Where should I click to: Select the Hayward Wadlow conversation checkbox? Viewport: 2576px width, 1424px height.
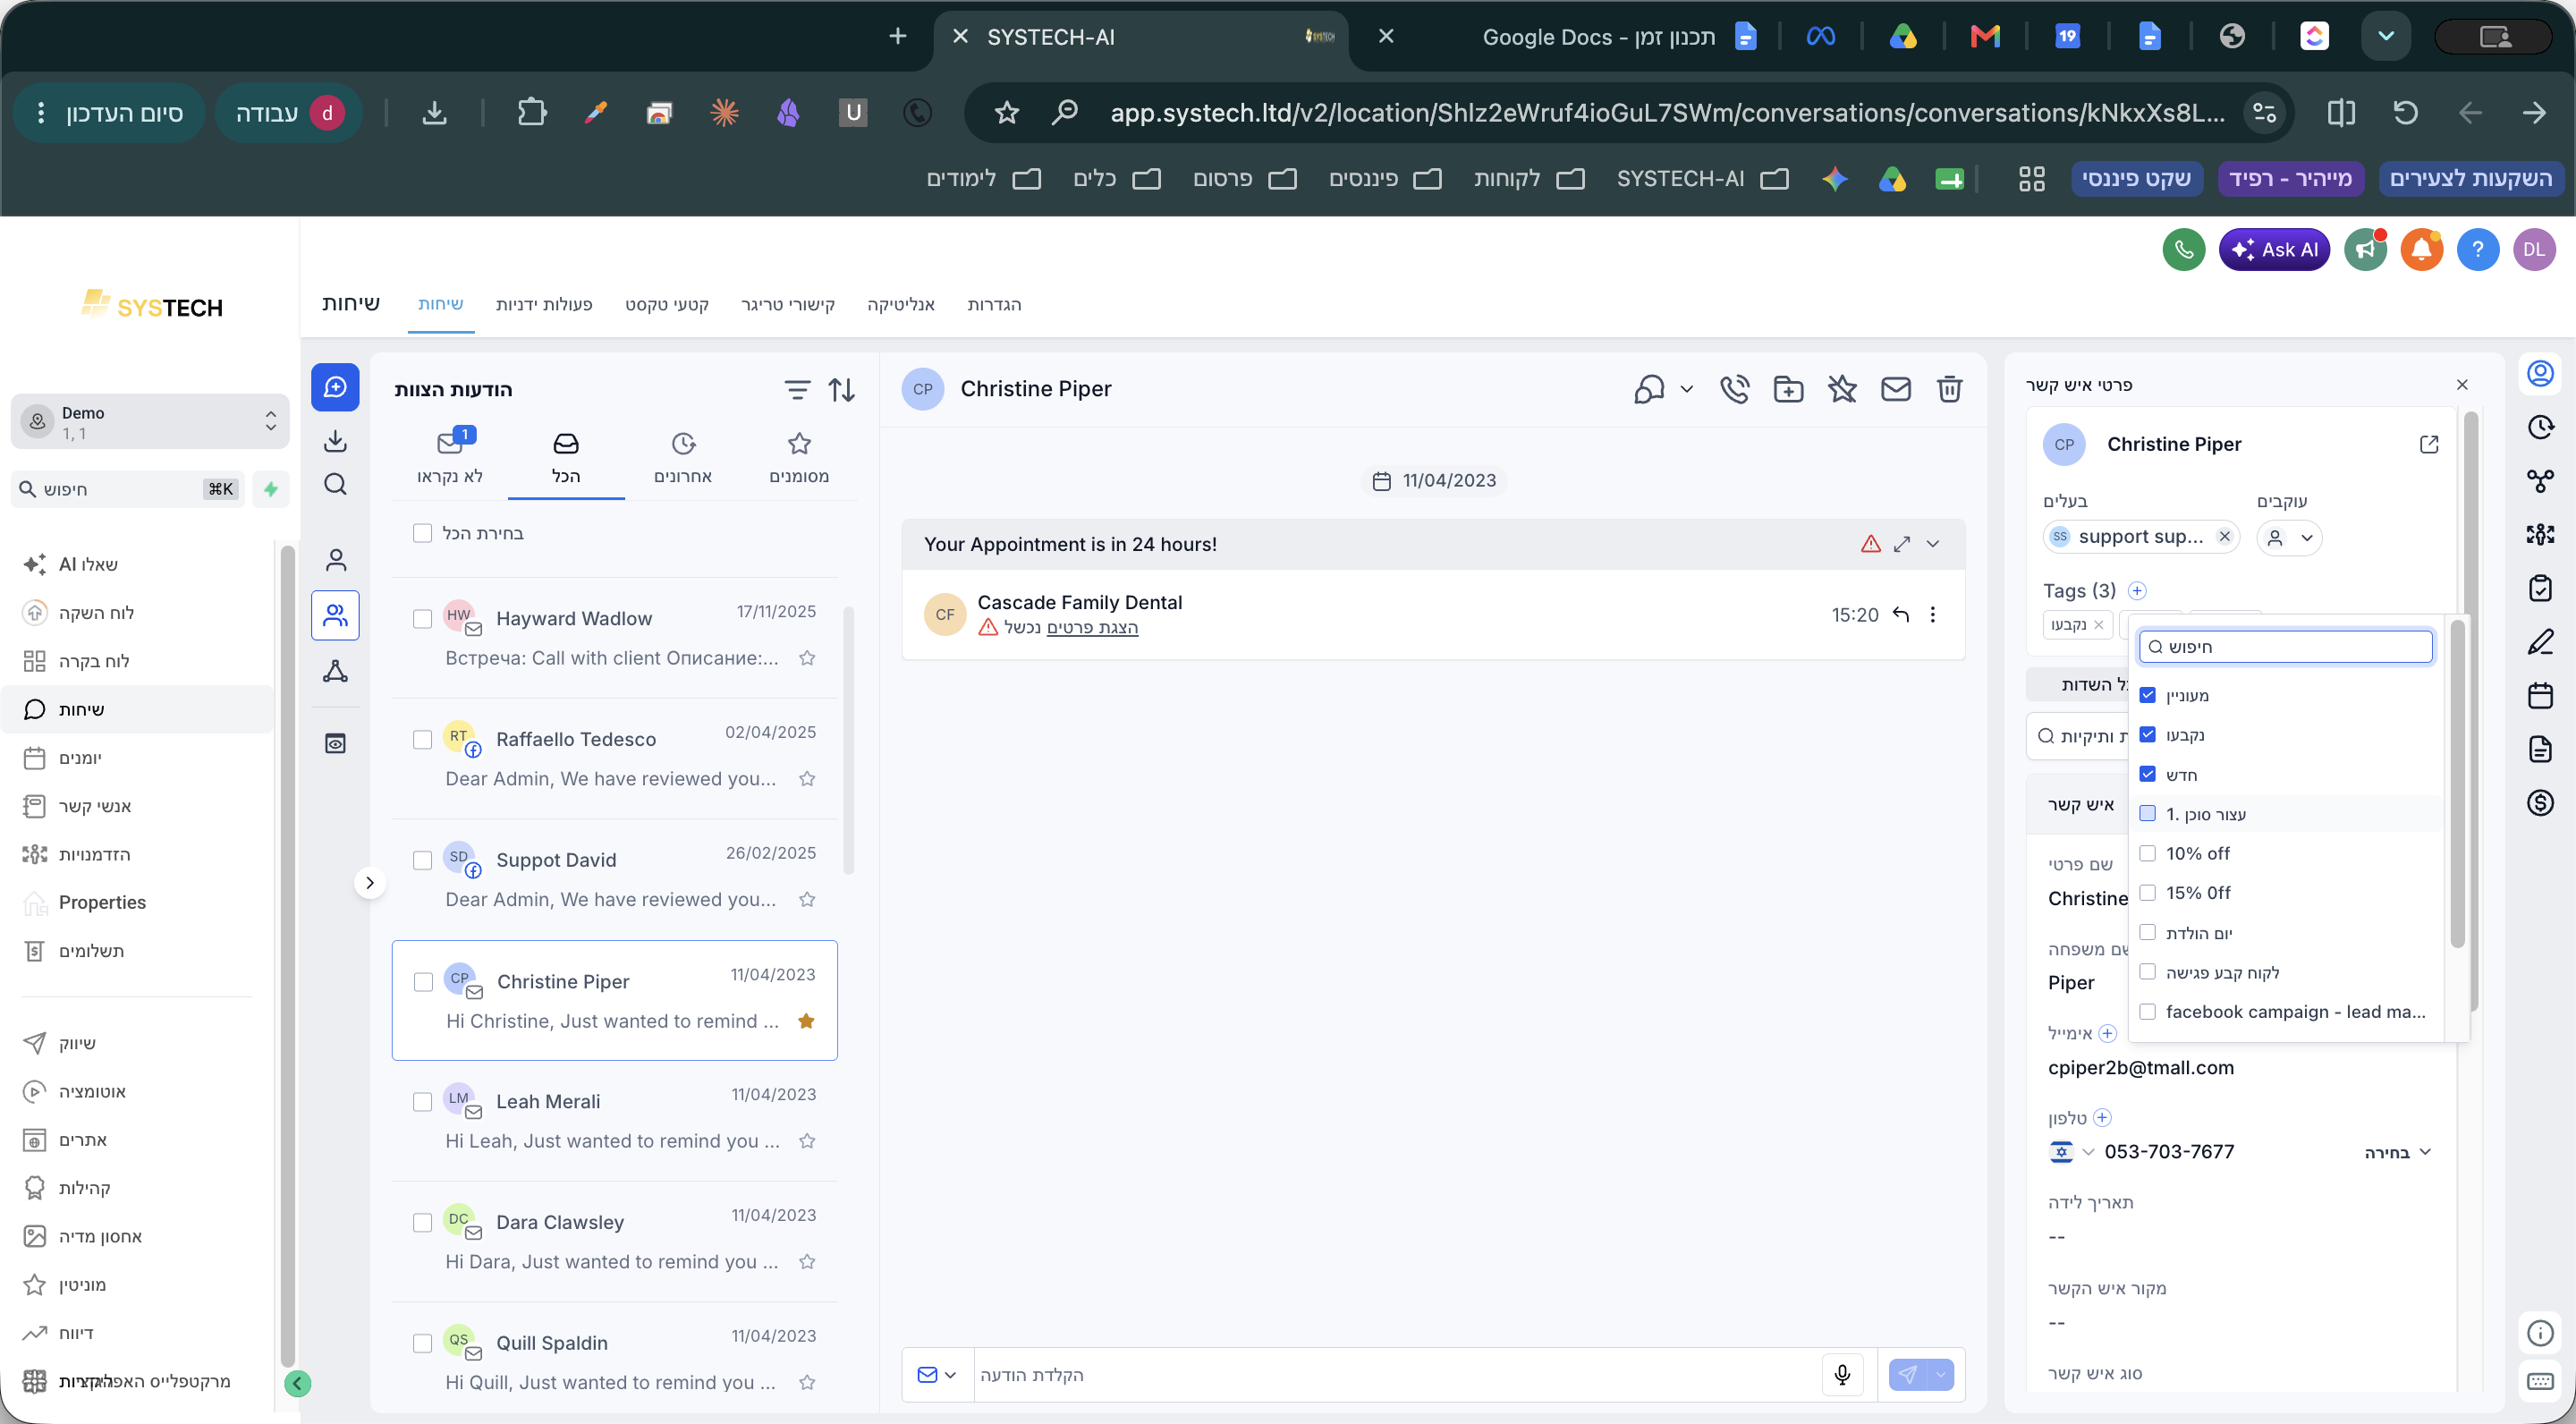pyautogui.click(x=422, y=619)
